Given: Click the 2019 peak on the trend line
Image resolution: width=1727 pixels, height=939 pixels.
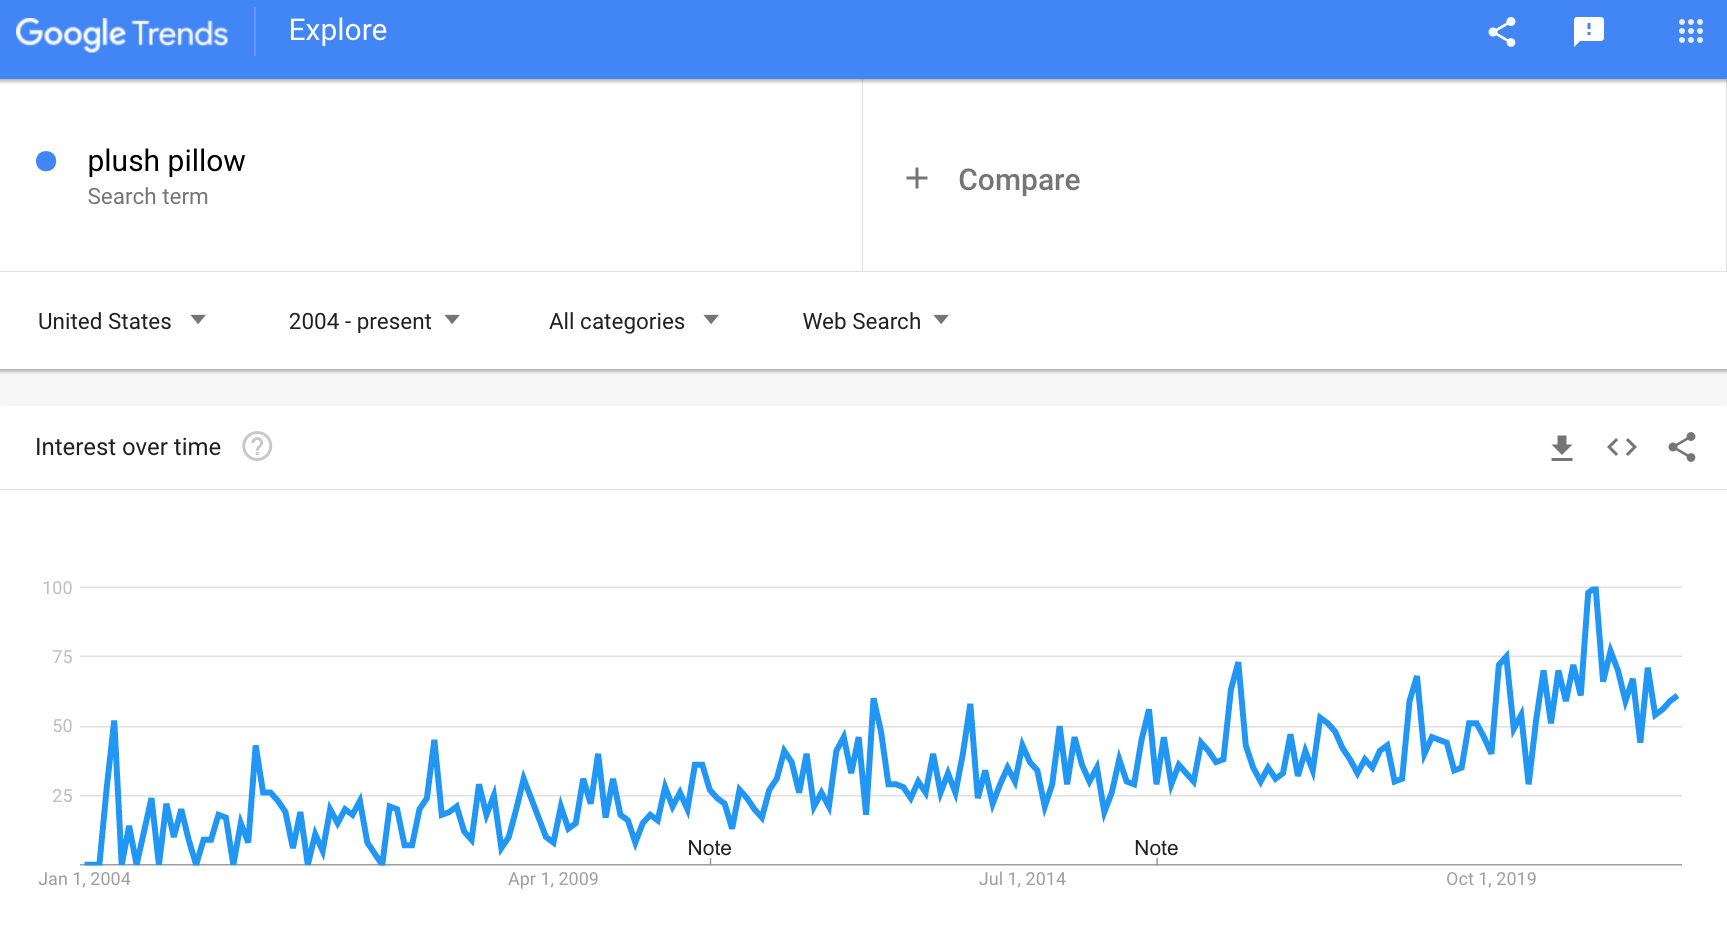Looking at the screenshot, I should pyautogui.click(x=1592, y=590).
